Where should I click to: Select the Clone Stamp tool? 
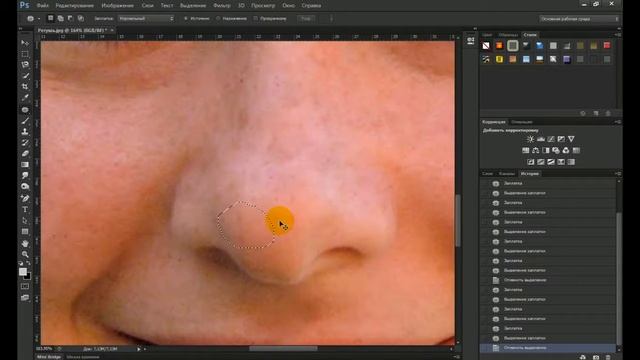click(25, 131)
